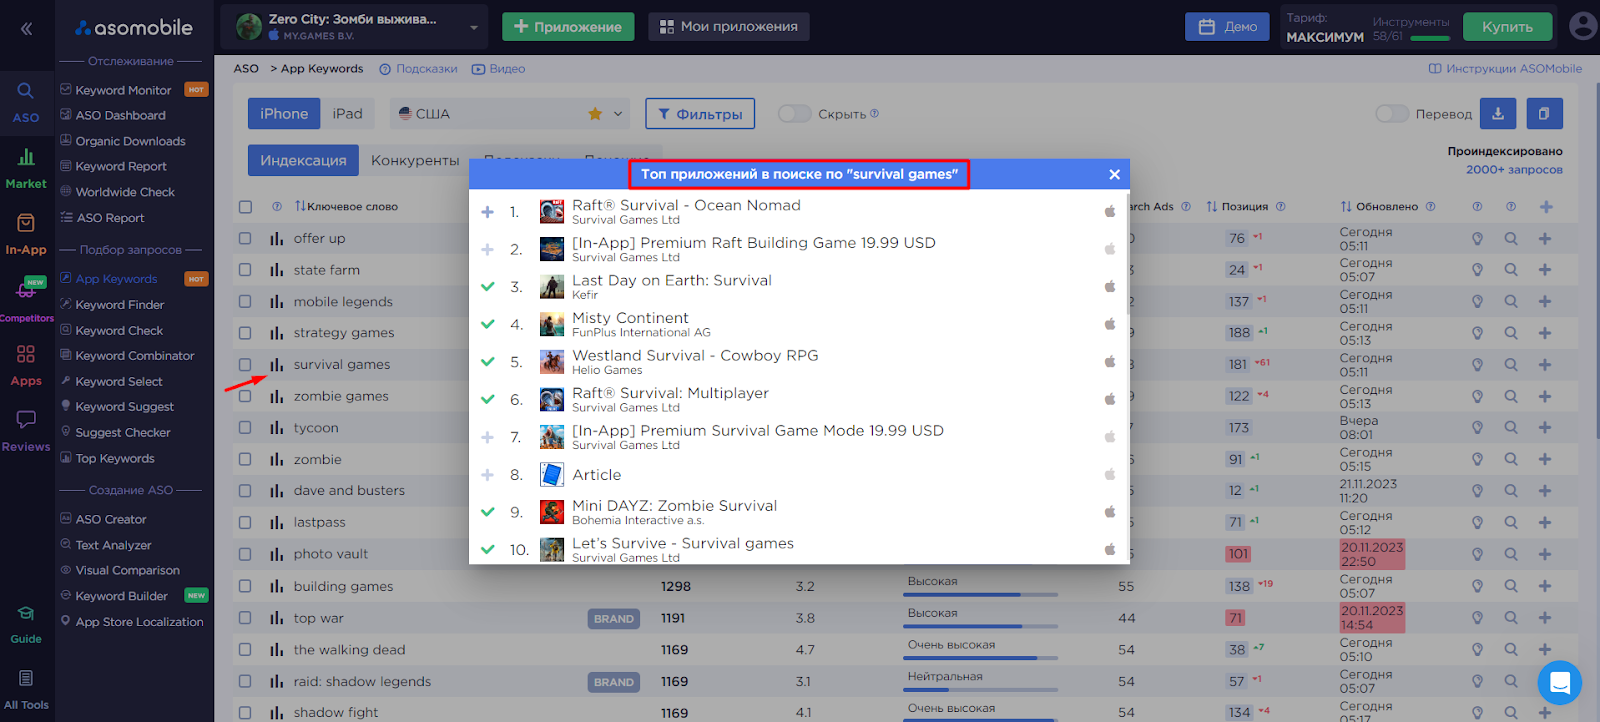
Task: Click info icon next to Позиция header
Action: [1280, 207]
